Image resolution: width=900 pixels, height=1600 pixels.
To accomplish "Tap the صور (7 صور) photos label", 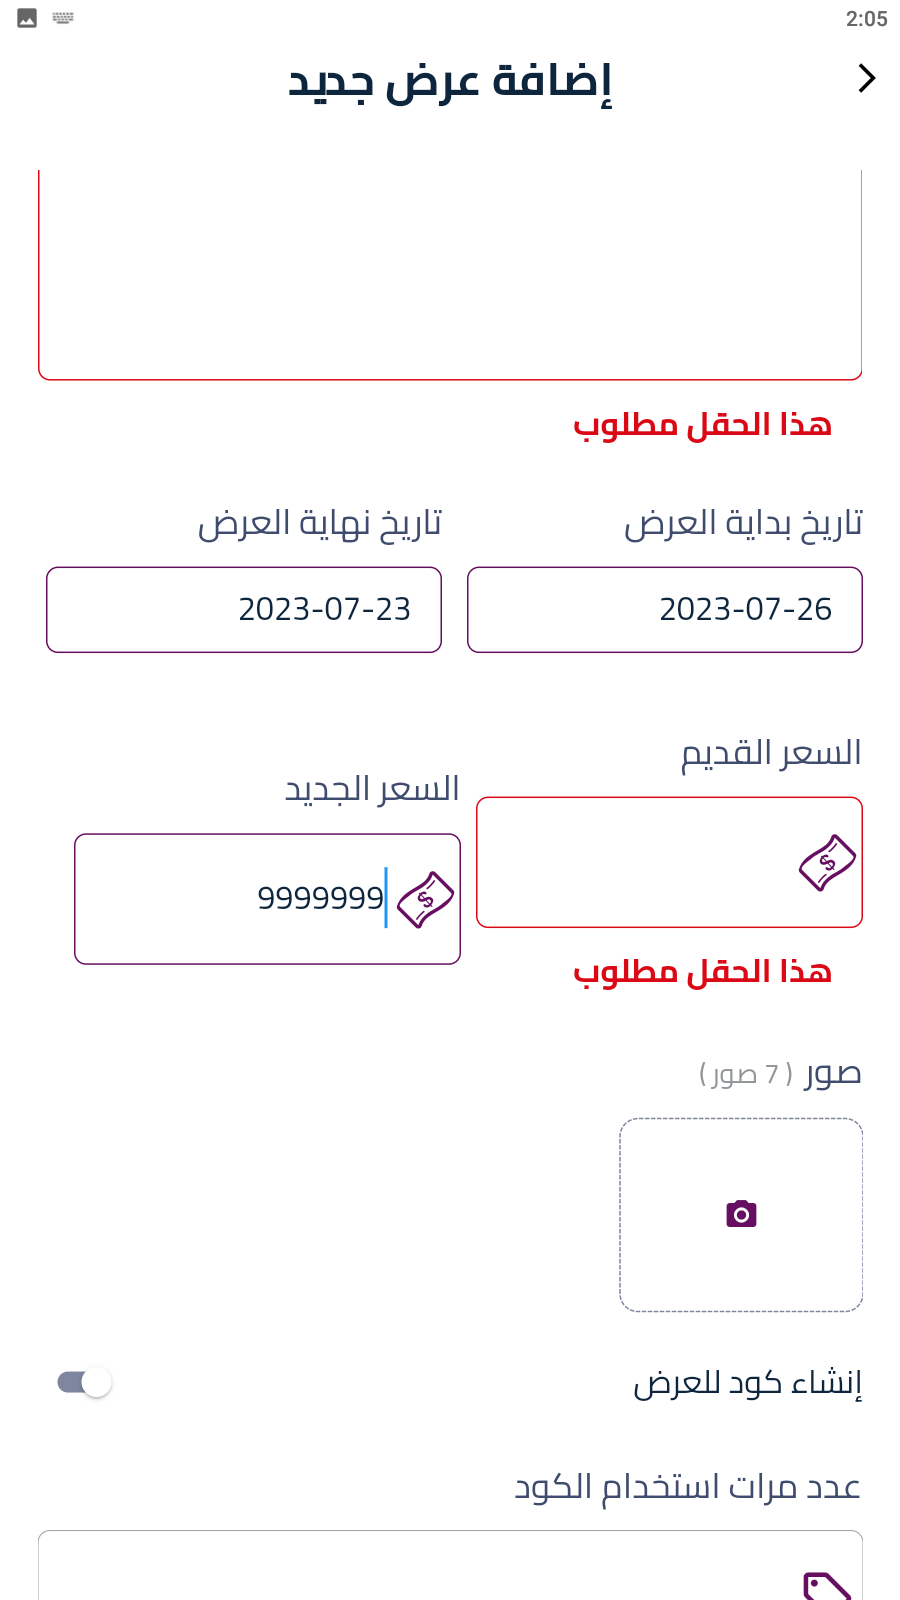I will pyautogui.click(x=780, y=1074).
